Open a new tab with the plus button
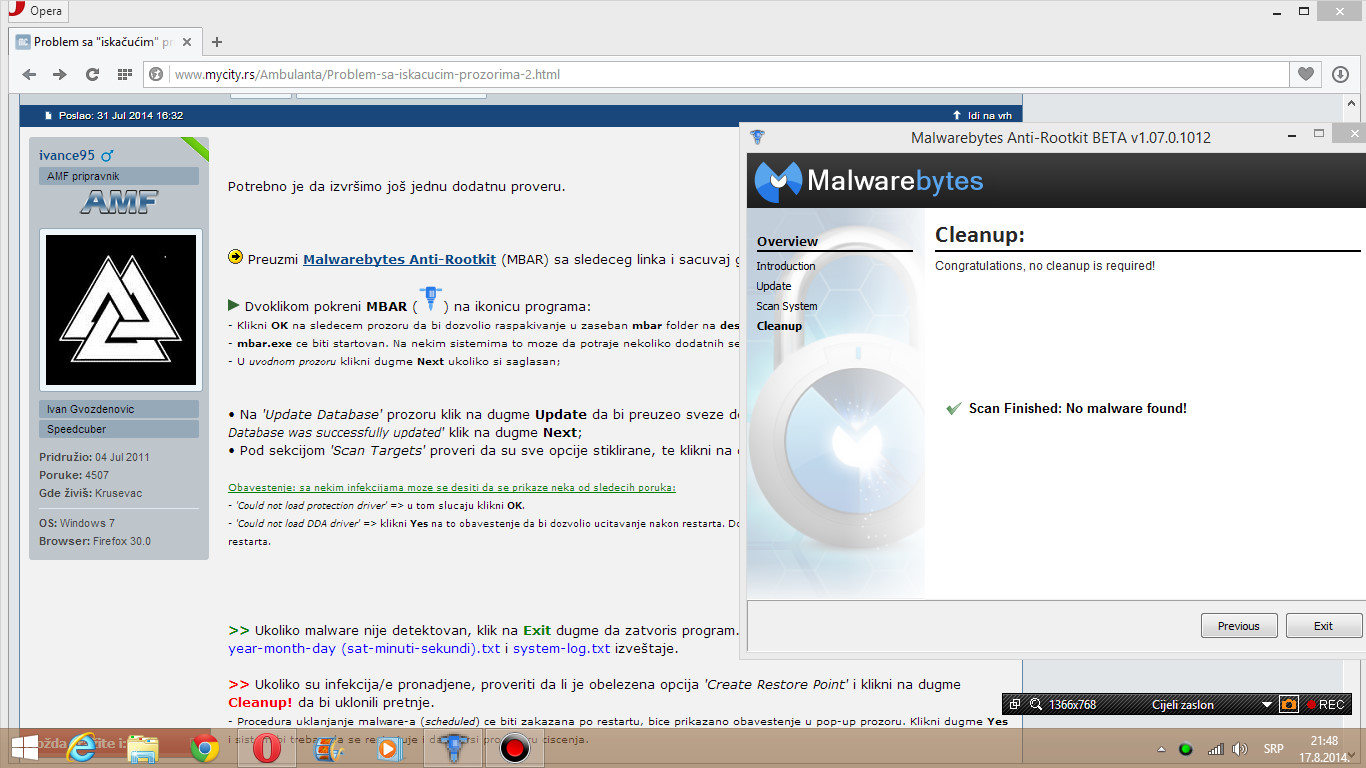 (217, 42)
